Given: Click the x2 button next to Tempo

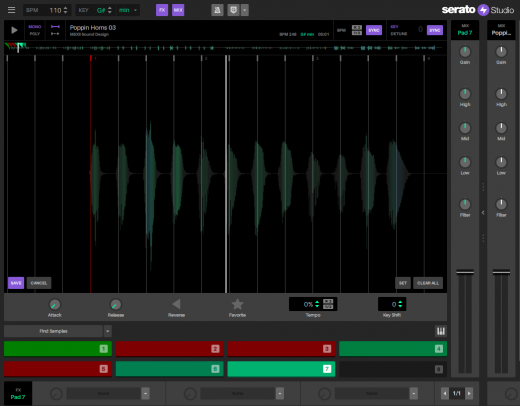Looking at the screenshot, I should pos(328,301).
